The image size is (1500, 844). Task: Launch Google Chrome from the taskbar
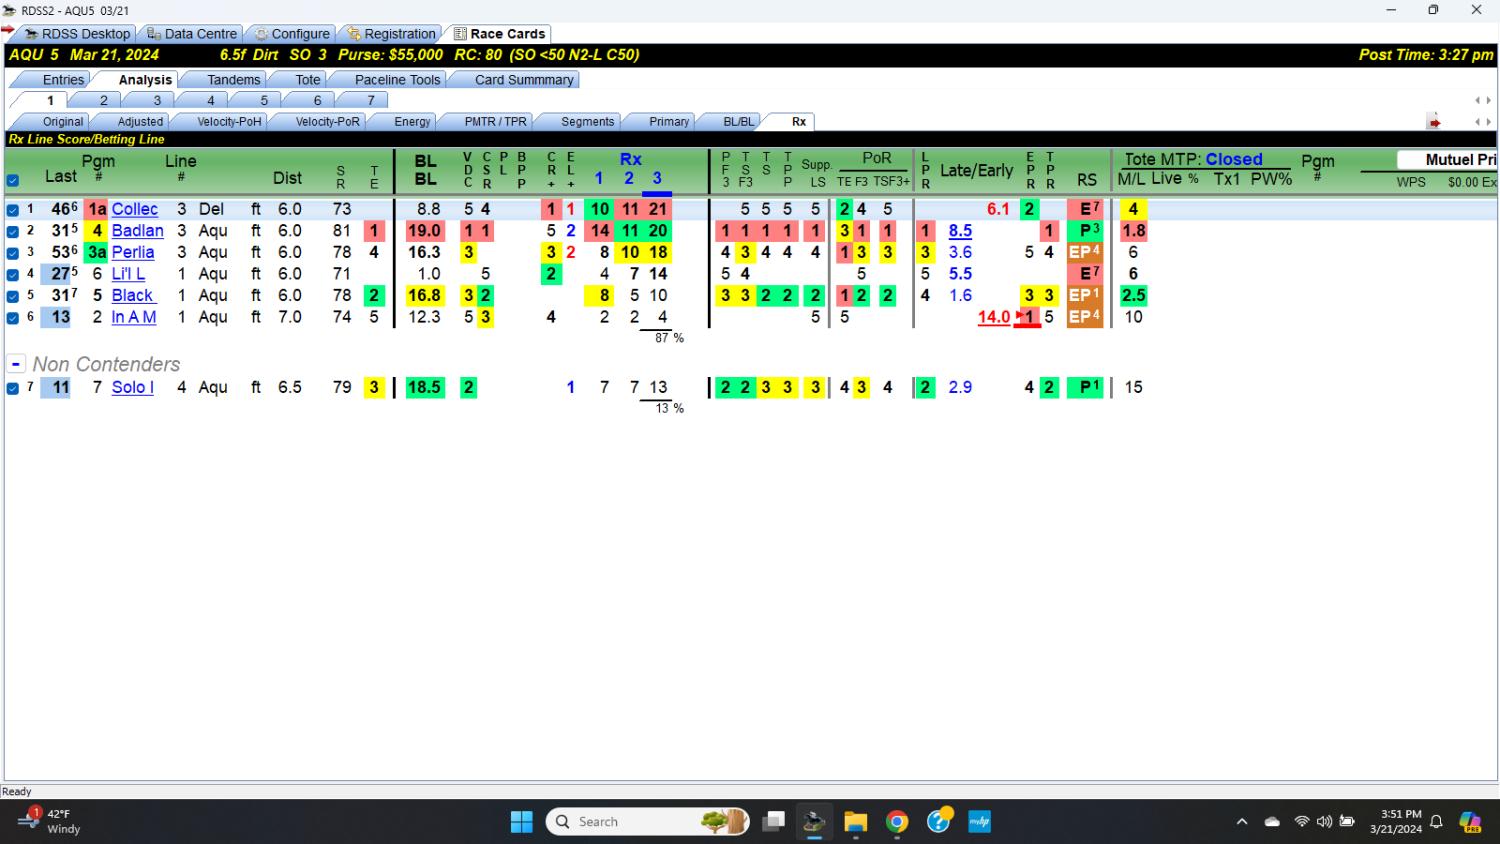pyautogui.click(x=897, y=822)
